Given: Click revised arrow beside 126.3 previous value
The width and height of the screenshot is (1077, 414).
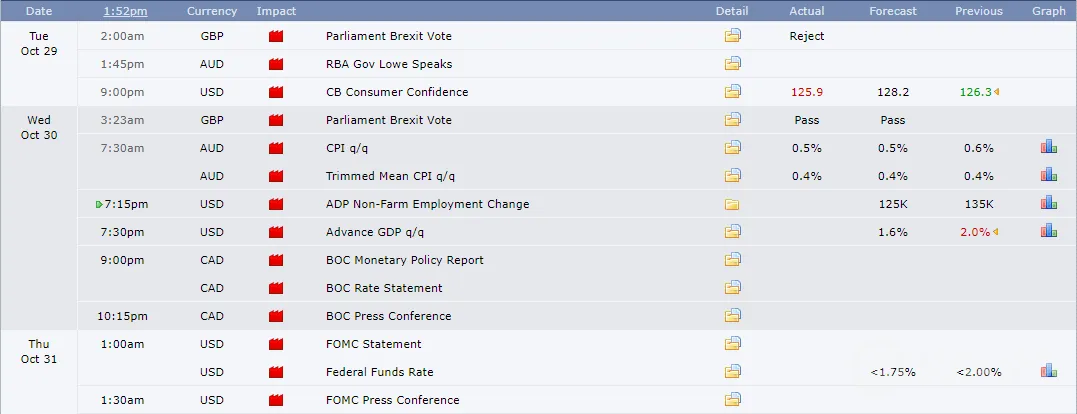Looking at the screenshot, I should (996, 92).
